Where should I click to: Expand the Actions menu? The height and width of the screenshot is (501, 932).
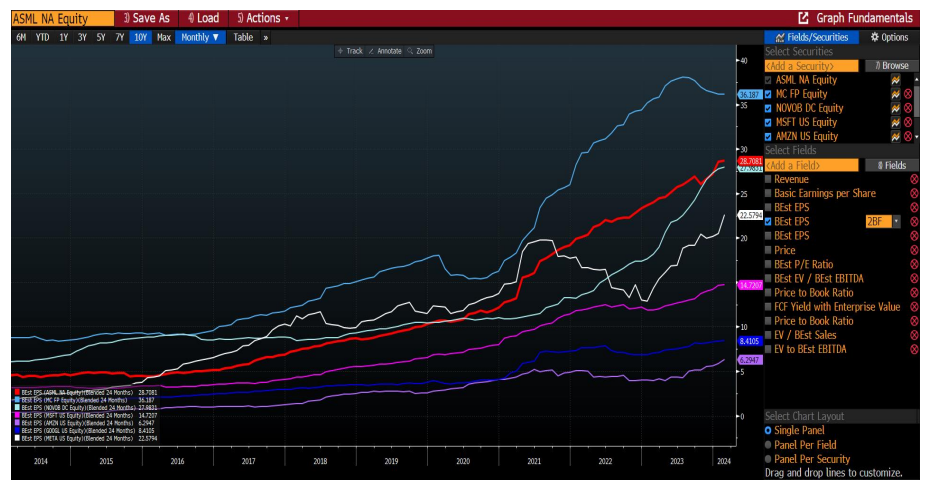tap(263, 18)
